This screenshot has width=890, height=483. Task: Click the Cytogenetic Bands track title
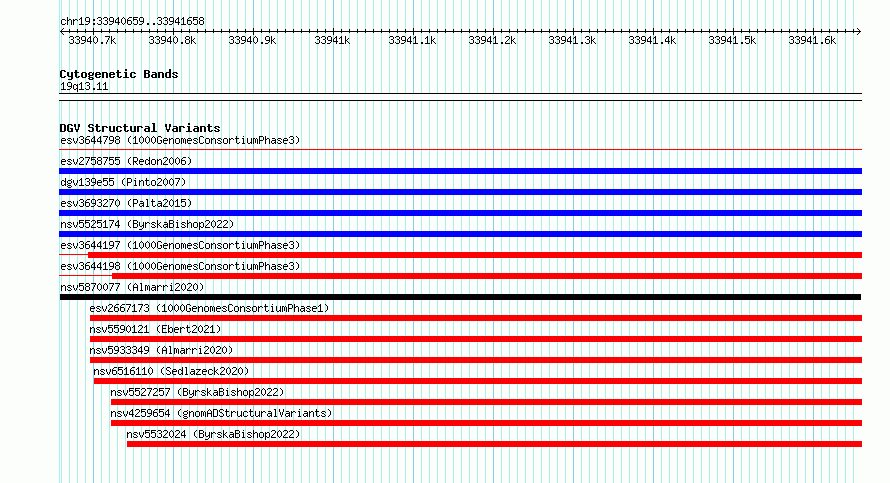pos(119,74)
